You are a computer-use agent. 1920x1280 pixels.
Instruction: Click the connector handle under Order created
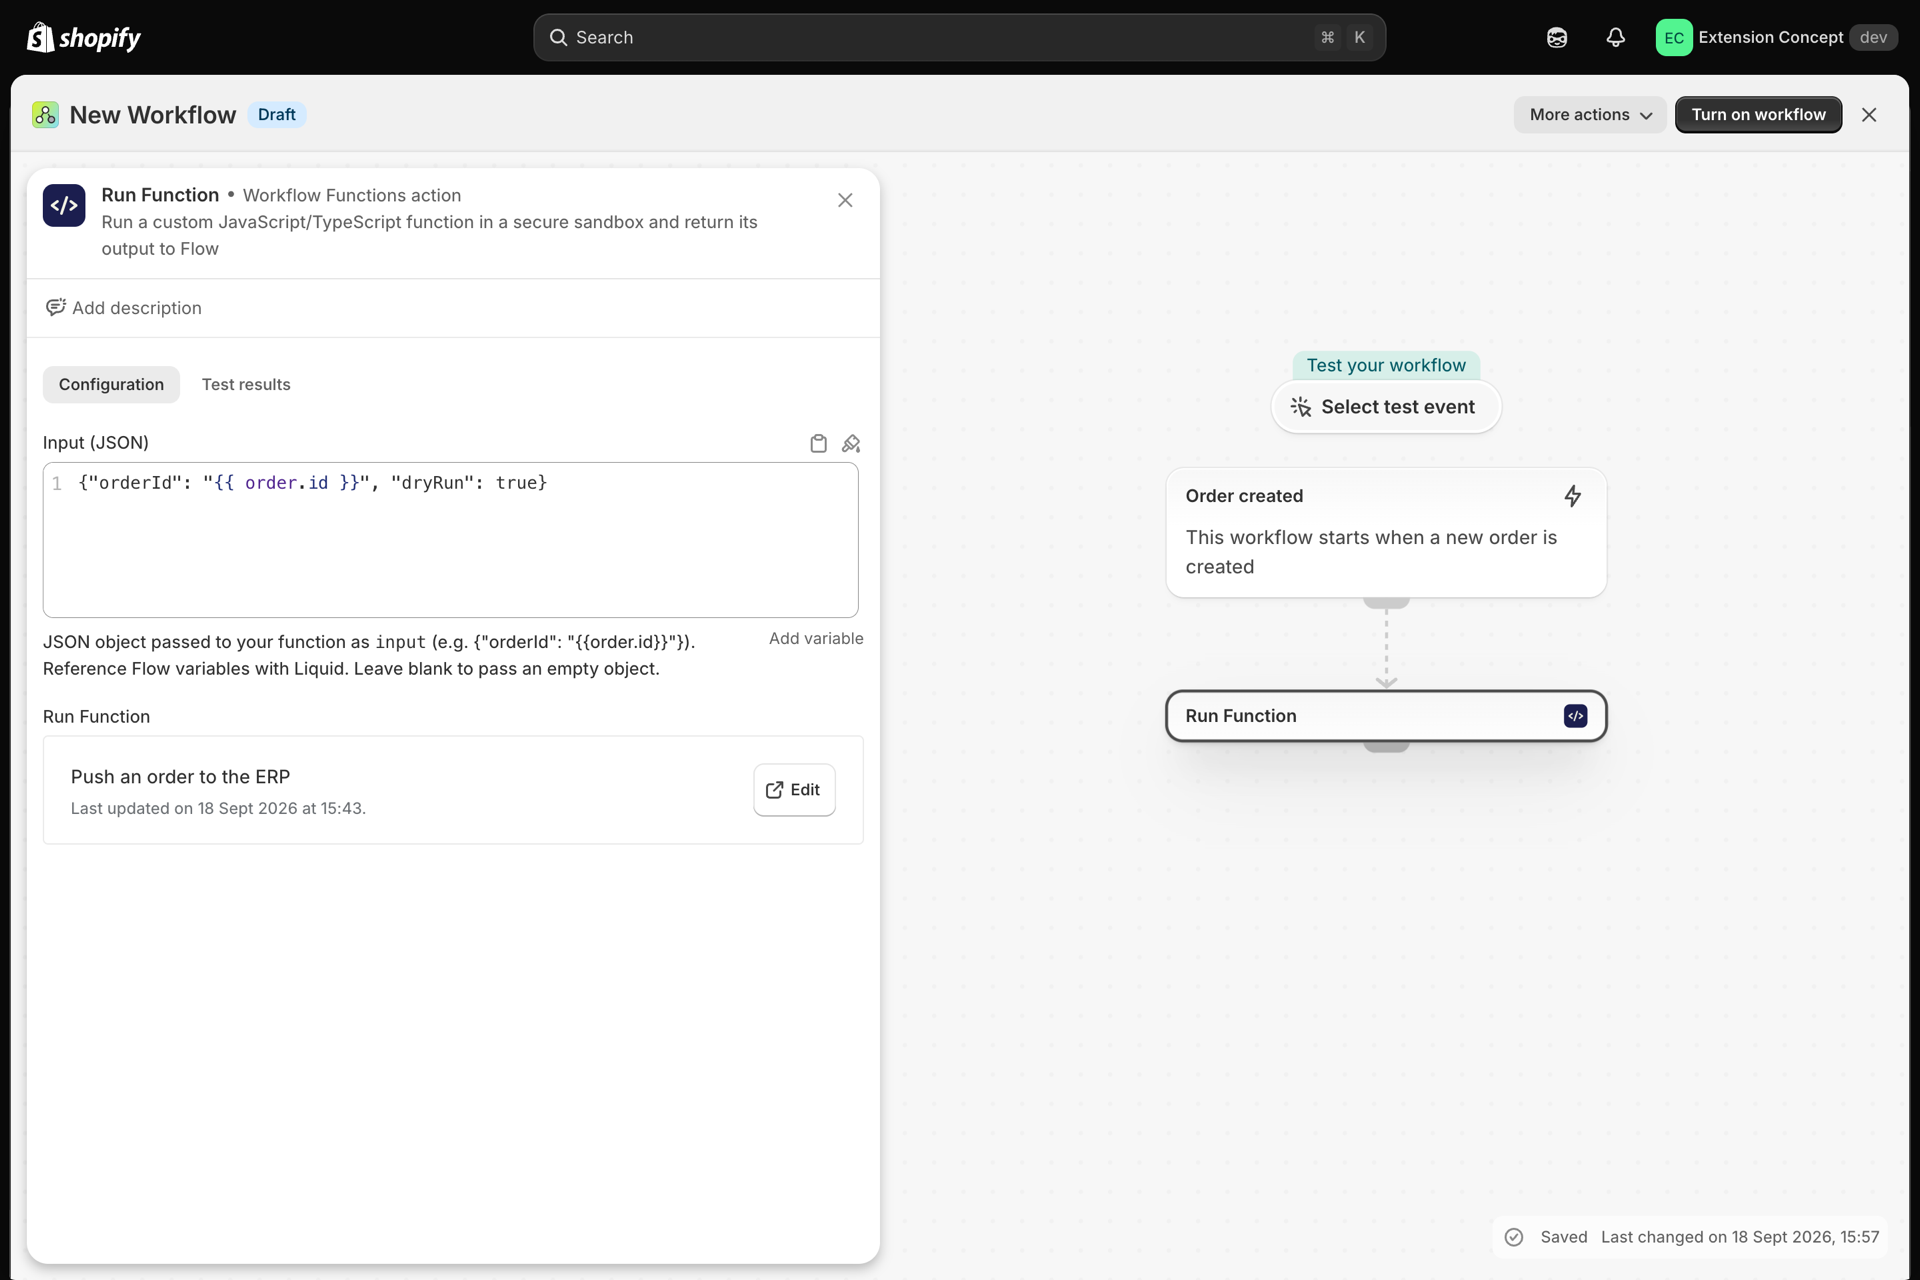[x=1386, y=602]
